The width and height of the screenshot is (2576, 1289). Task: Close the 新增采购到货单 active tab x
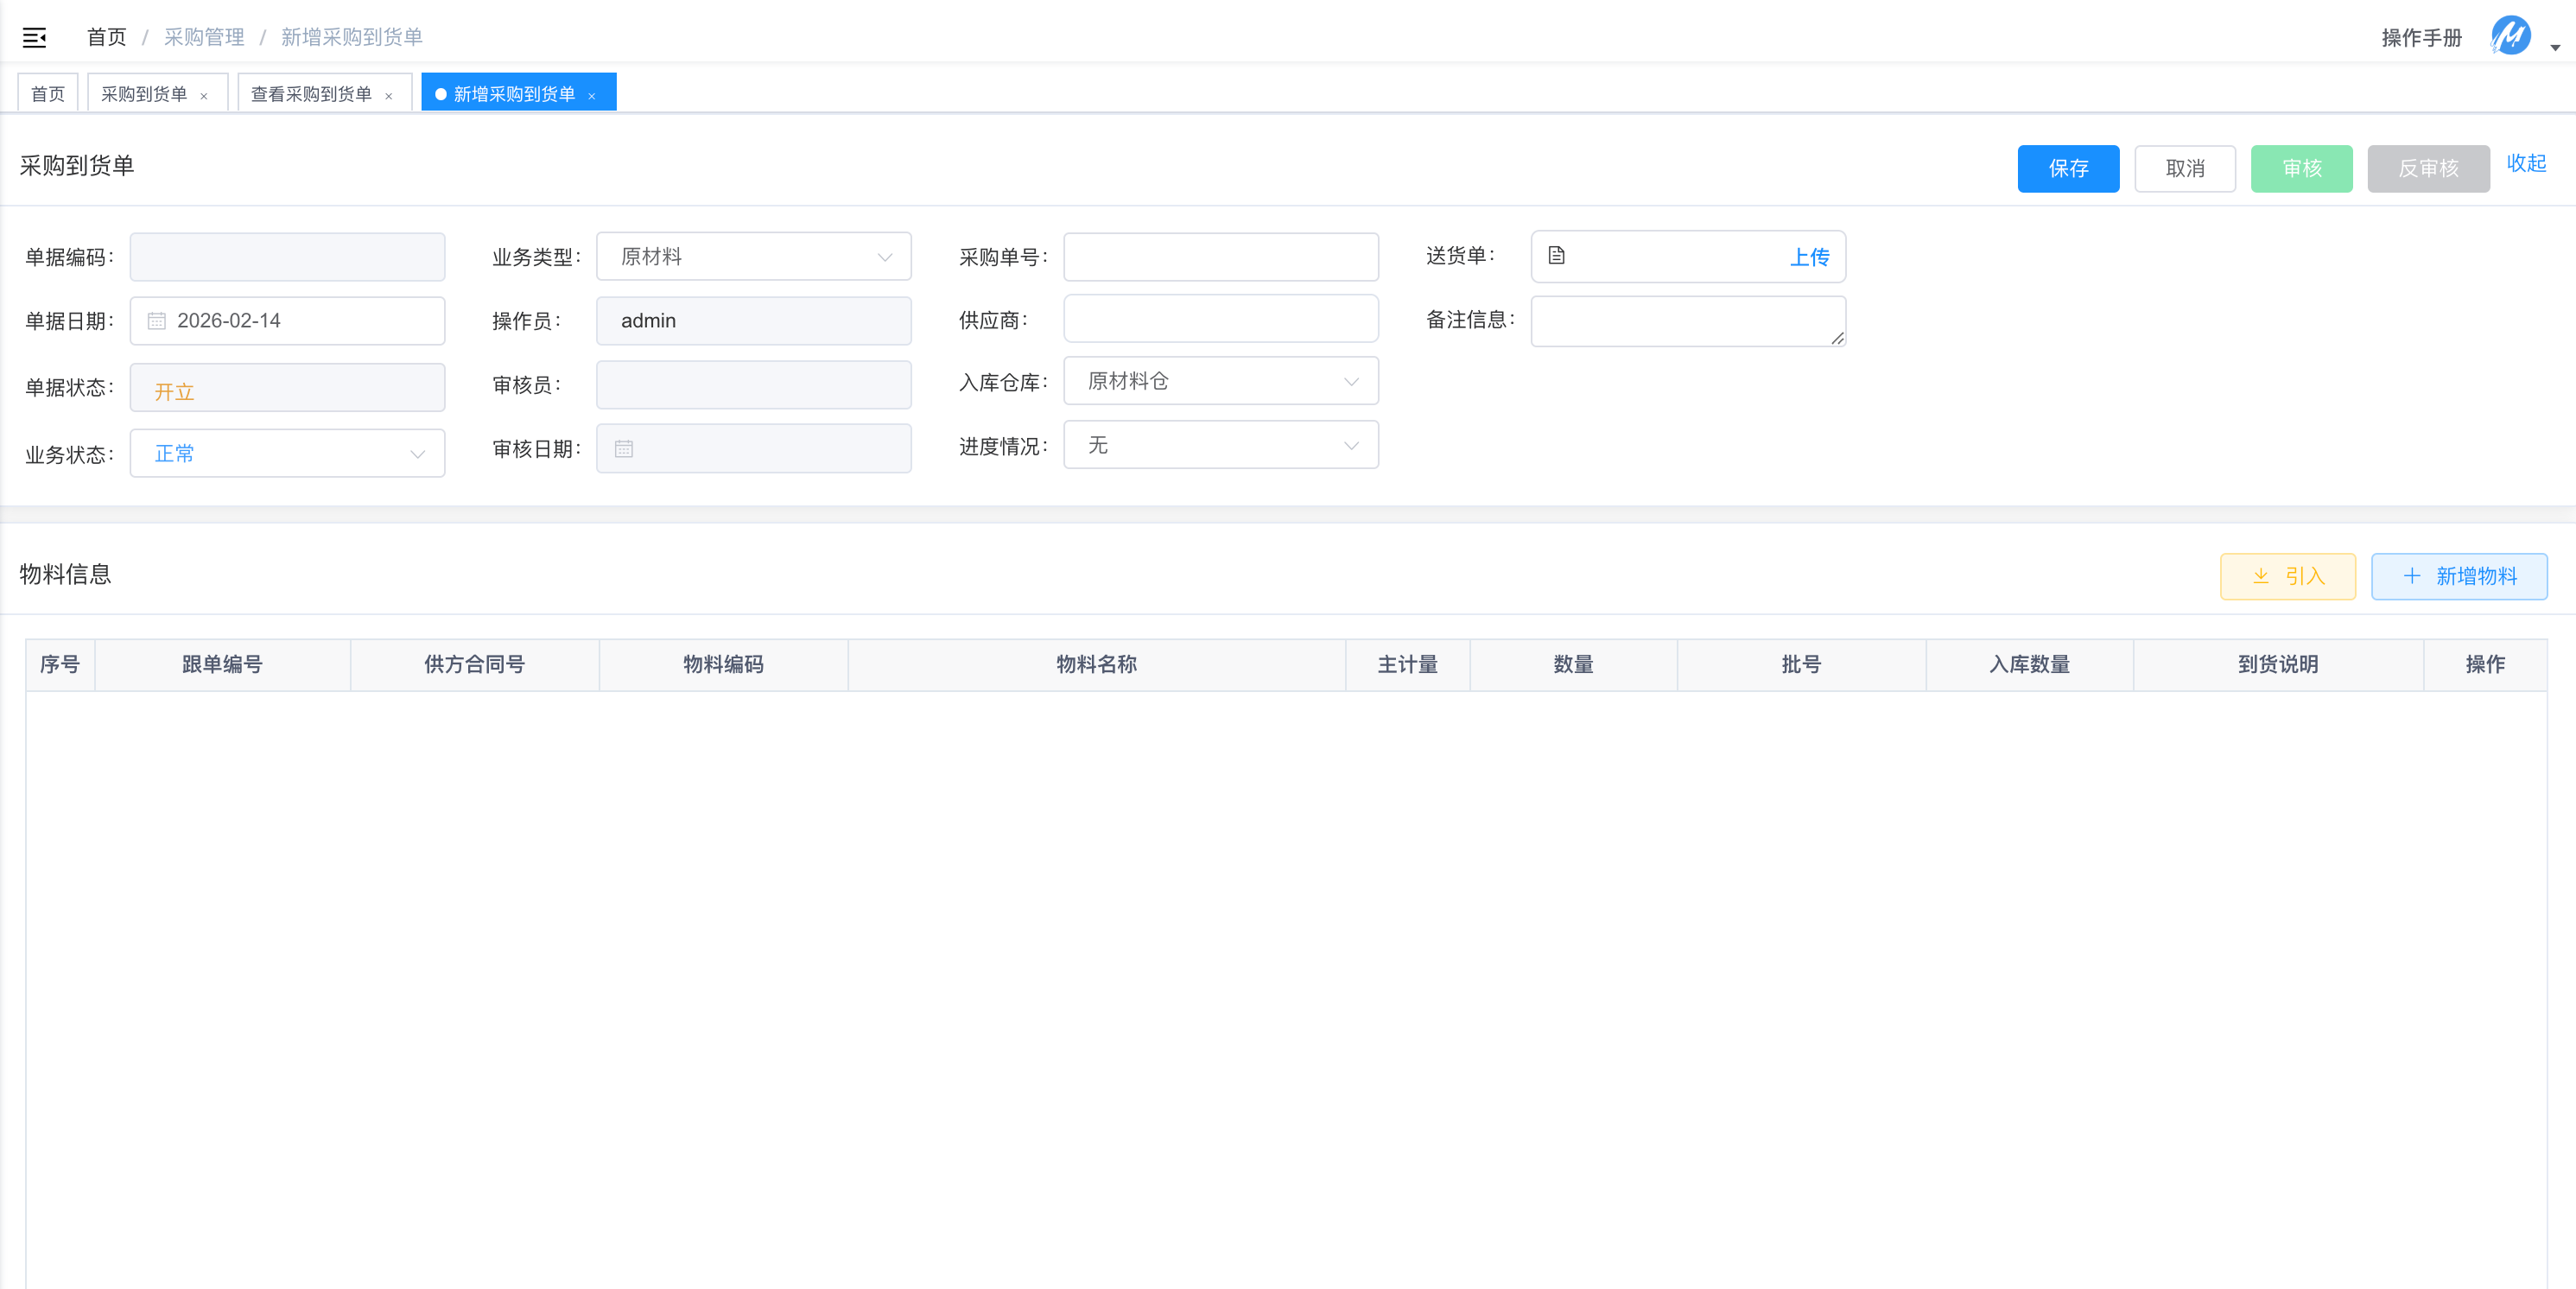tap(592, 96)
